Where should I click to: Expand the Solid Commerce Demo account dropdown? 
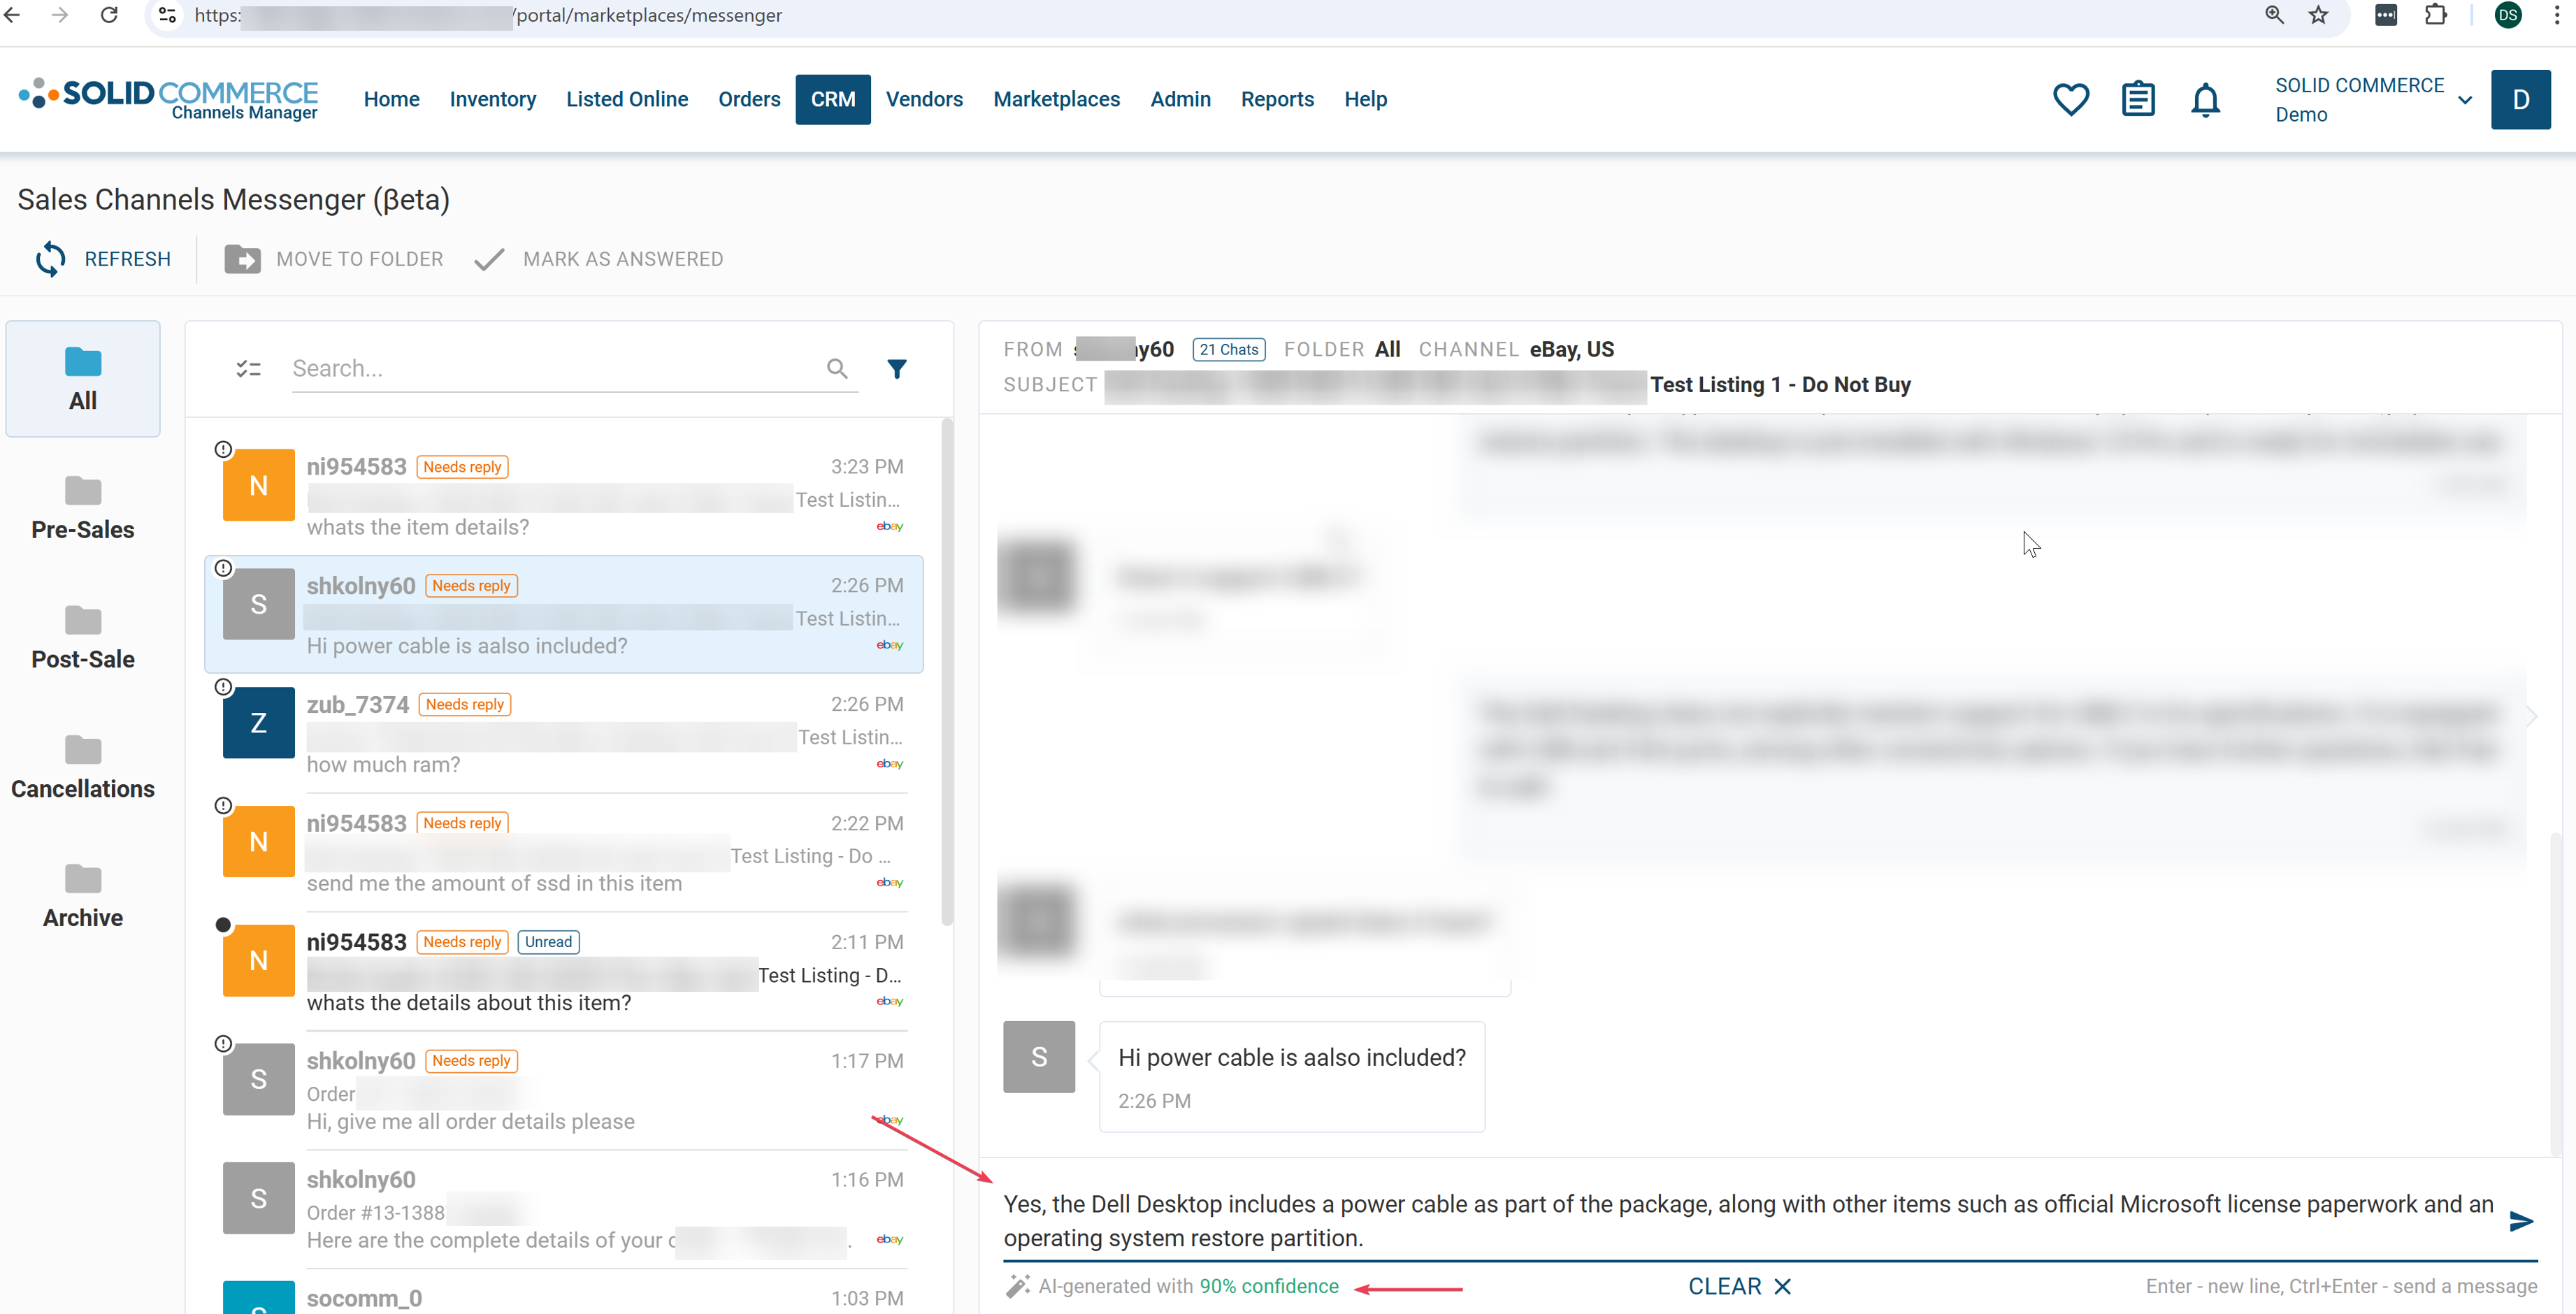click(x=2464, y=100)
